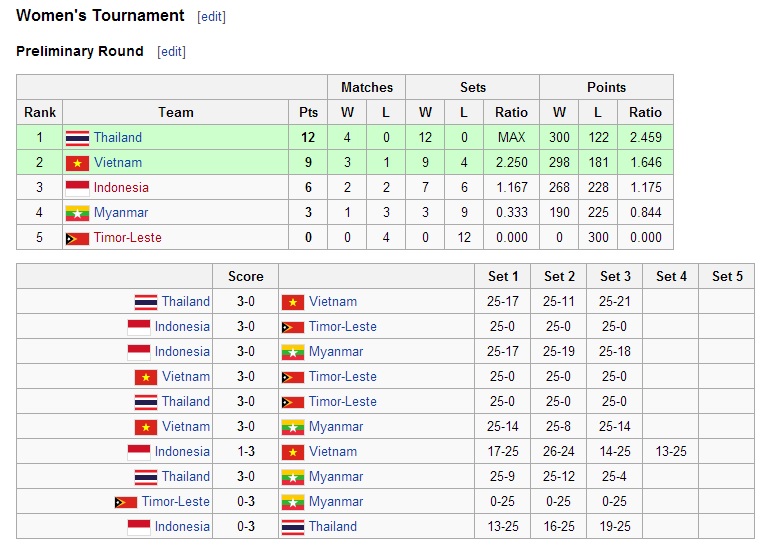Click Thailand flag icon in standings table
The image size is (763, 551).
(x=77, y=138)
